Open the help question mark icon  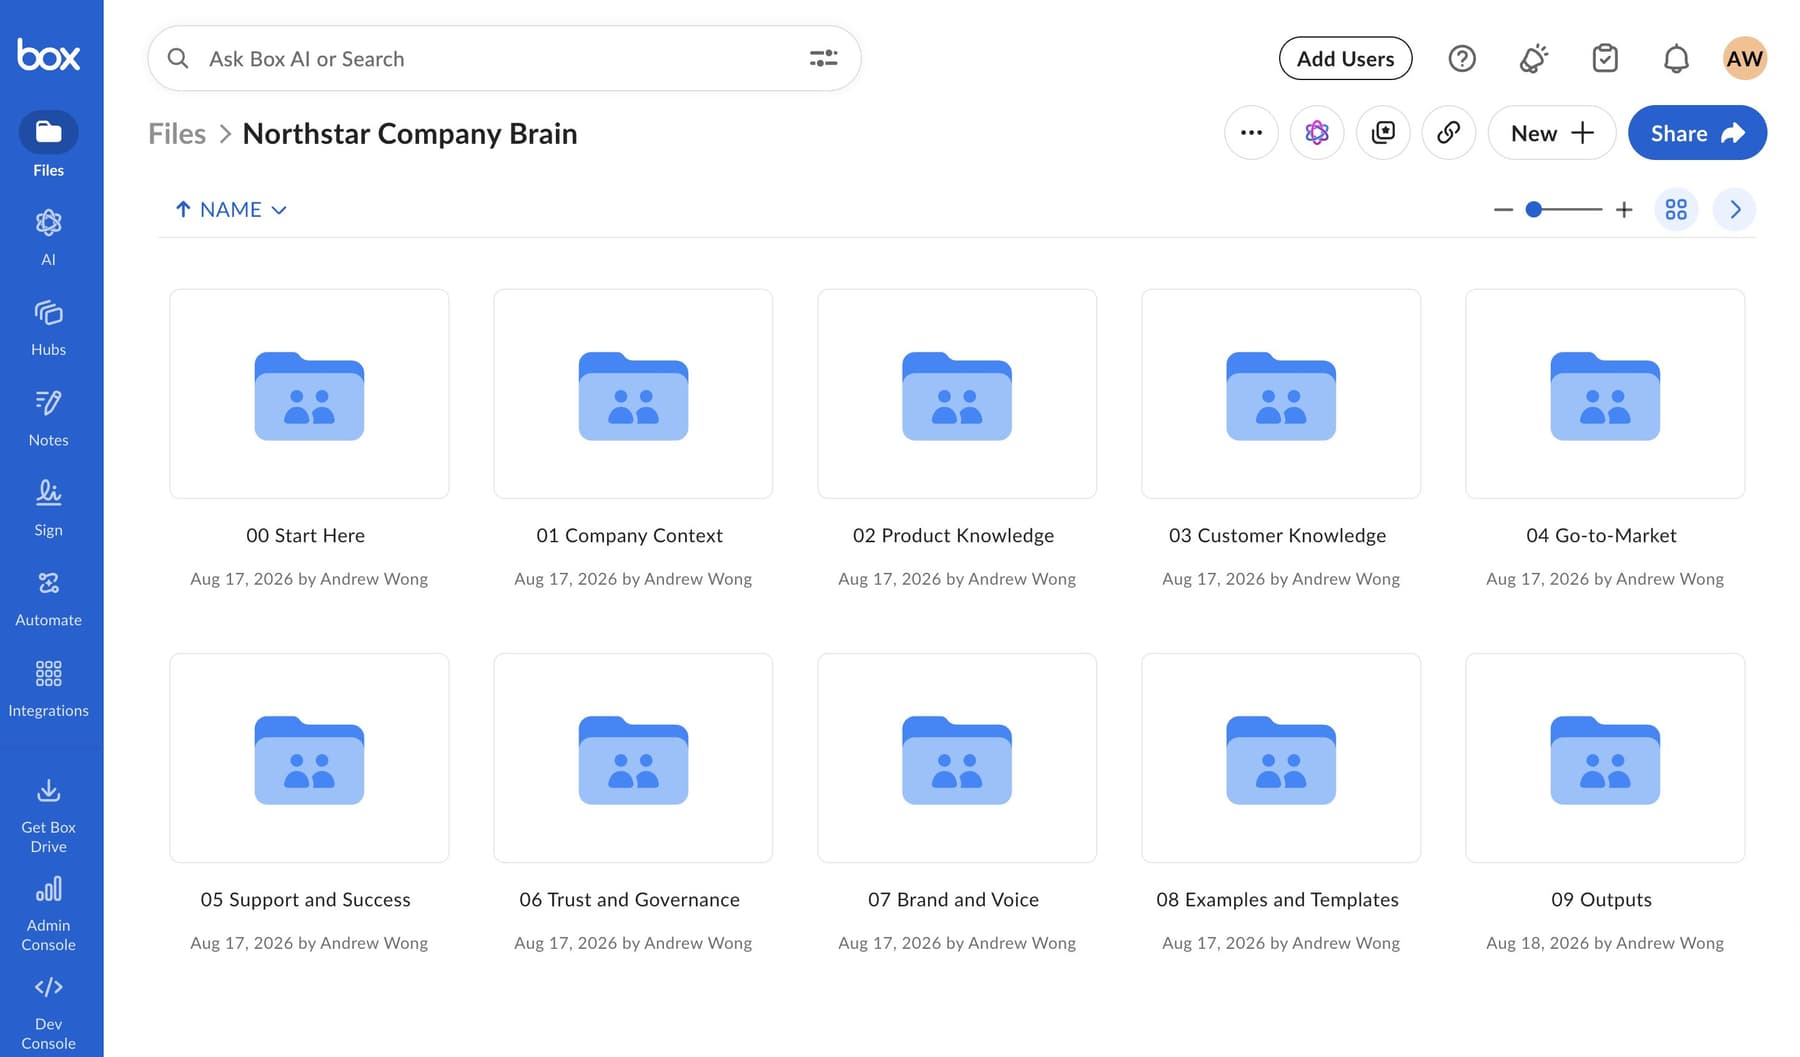tap(1462, 58)
